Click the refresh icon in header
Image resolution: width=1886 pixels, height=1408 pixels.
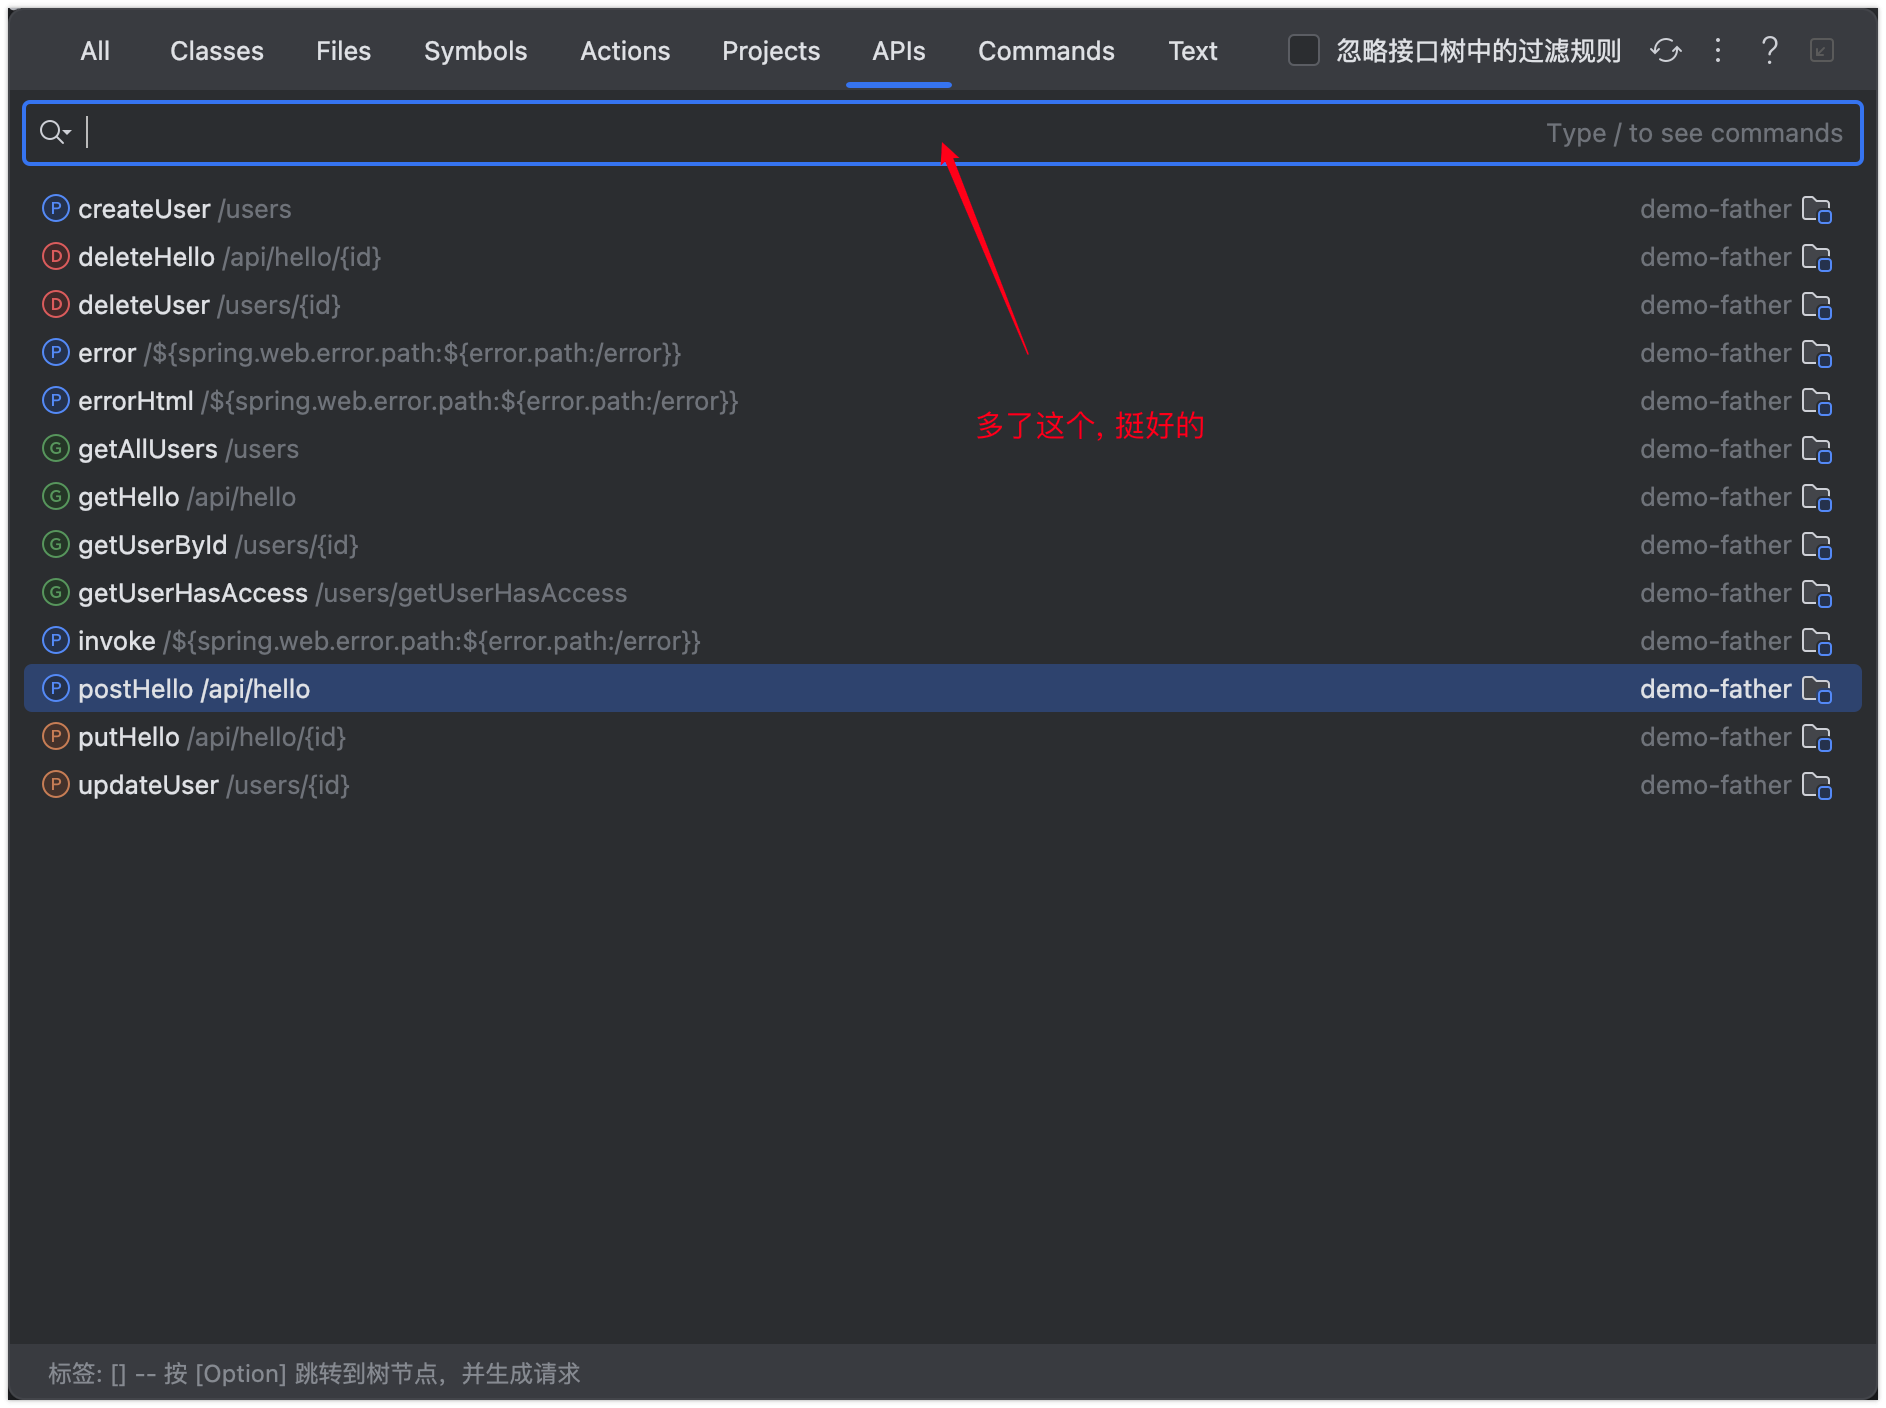[x=1666, y=50]
